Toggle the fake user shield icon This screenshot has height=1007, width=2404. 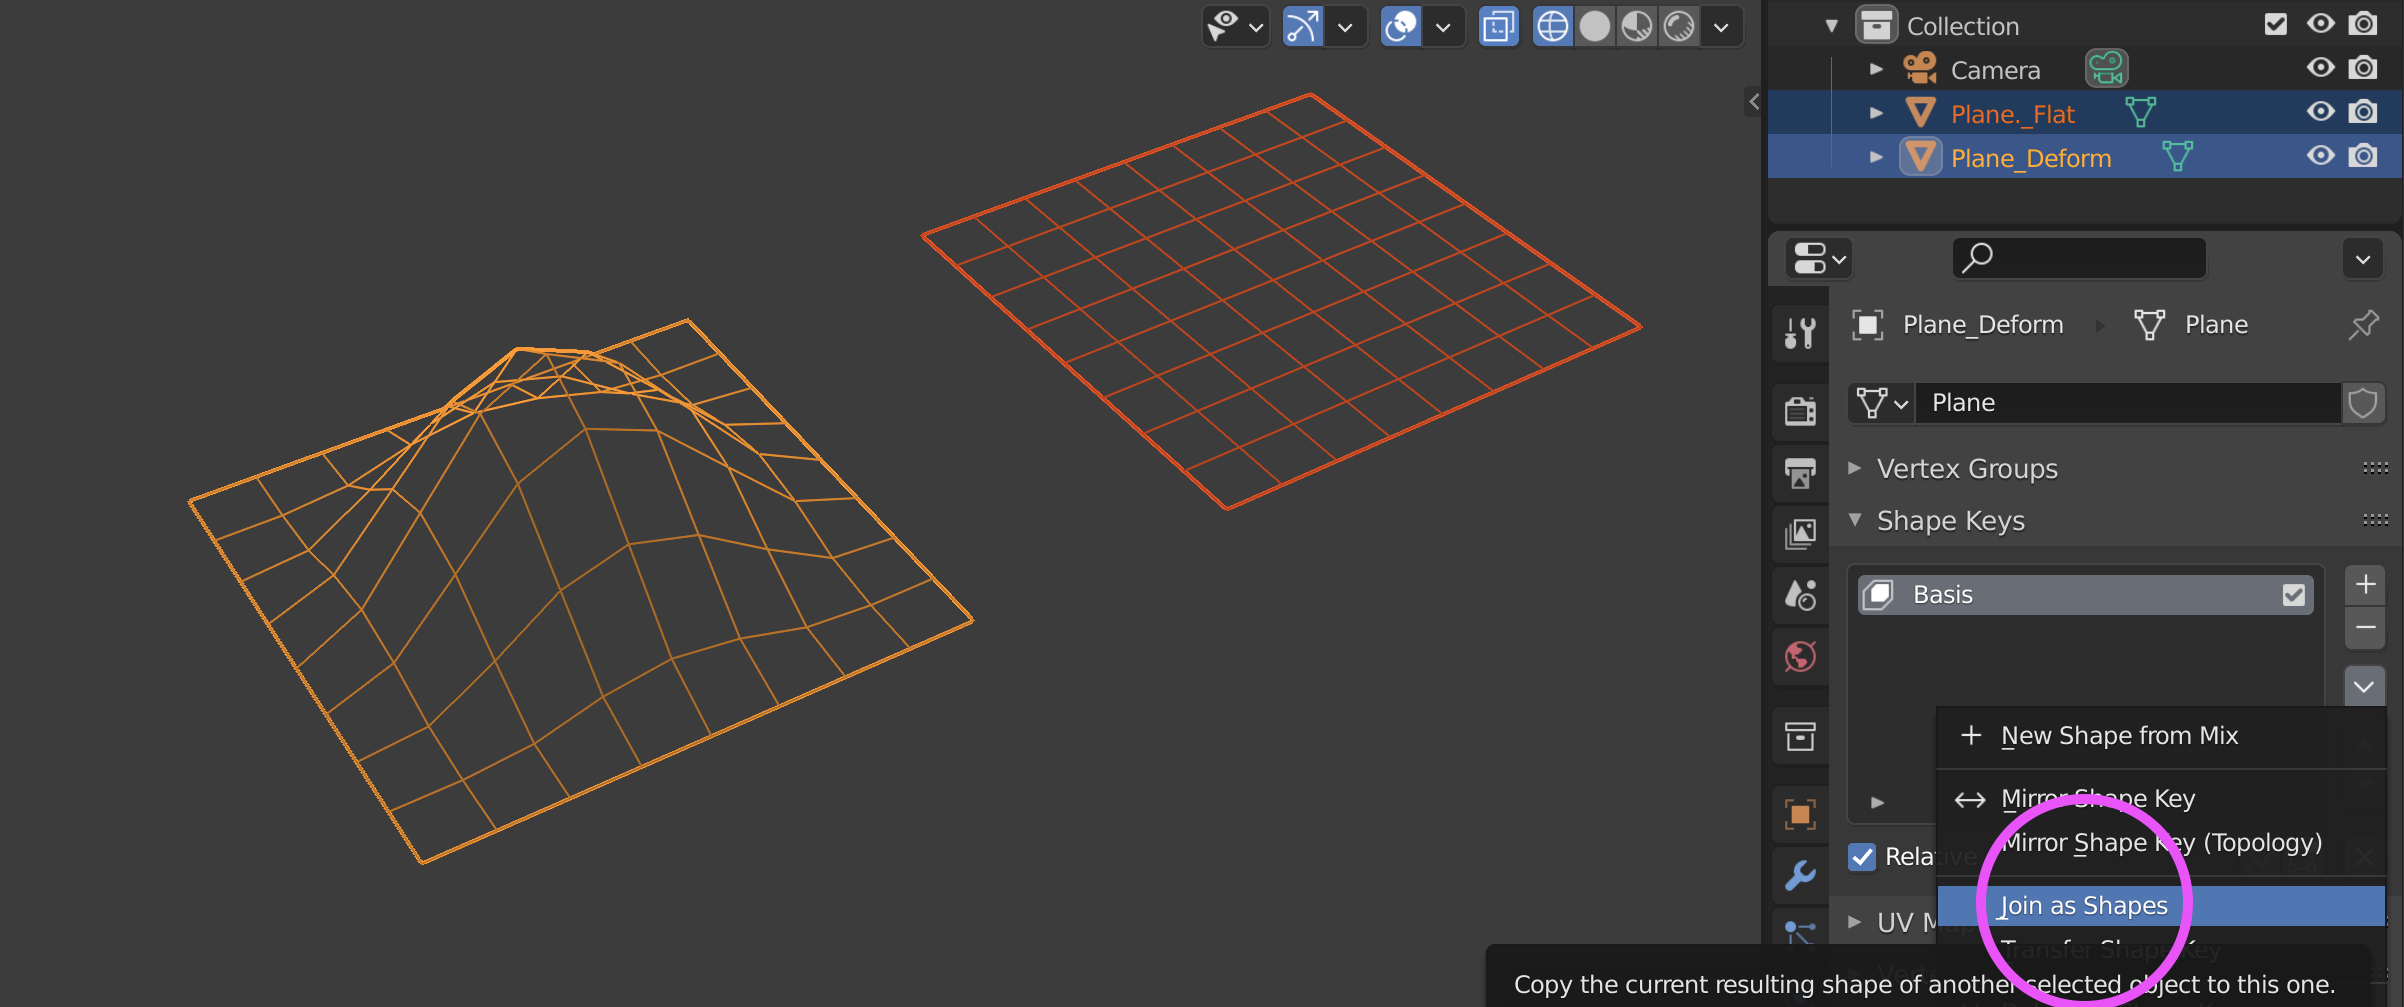point(2363,403)
